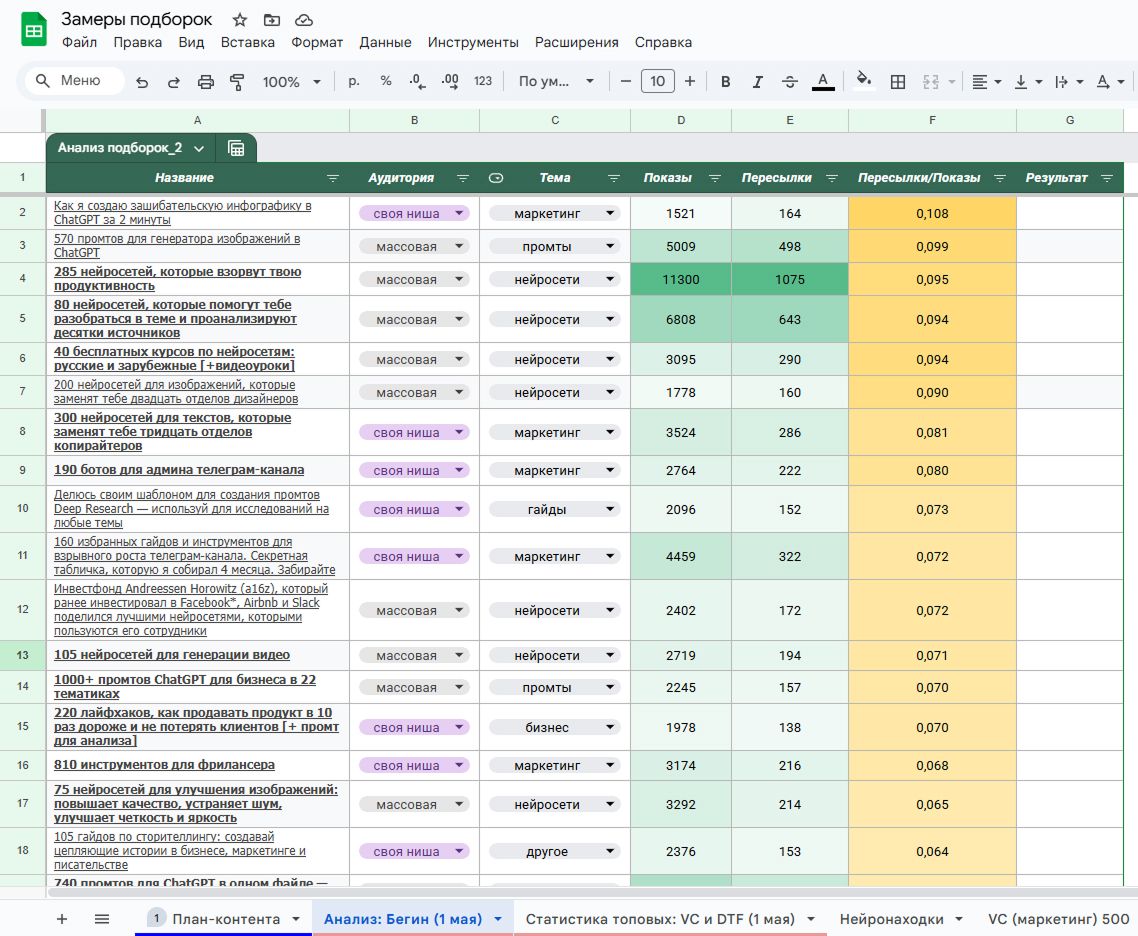Click the Undo arrow icon
The image size is (1138, 936).
tap(142, 82)
